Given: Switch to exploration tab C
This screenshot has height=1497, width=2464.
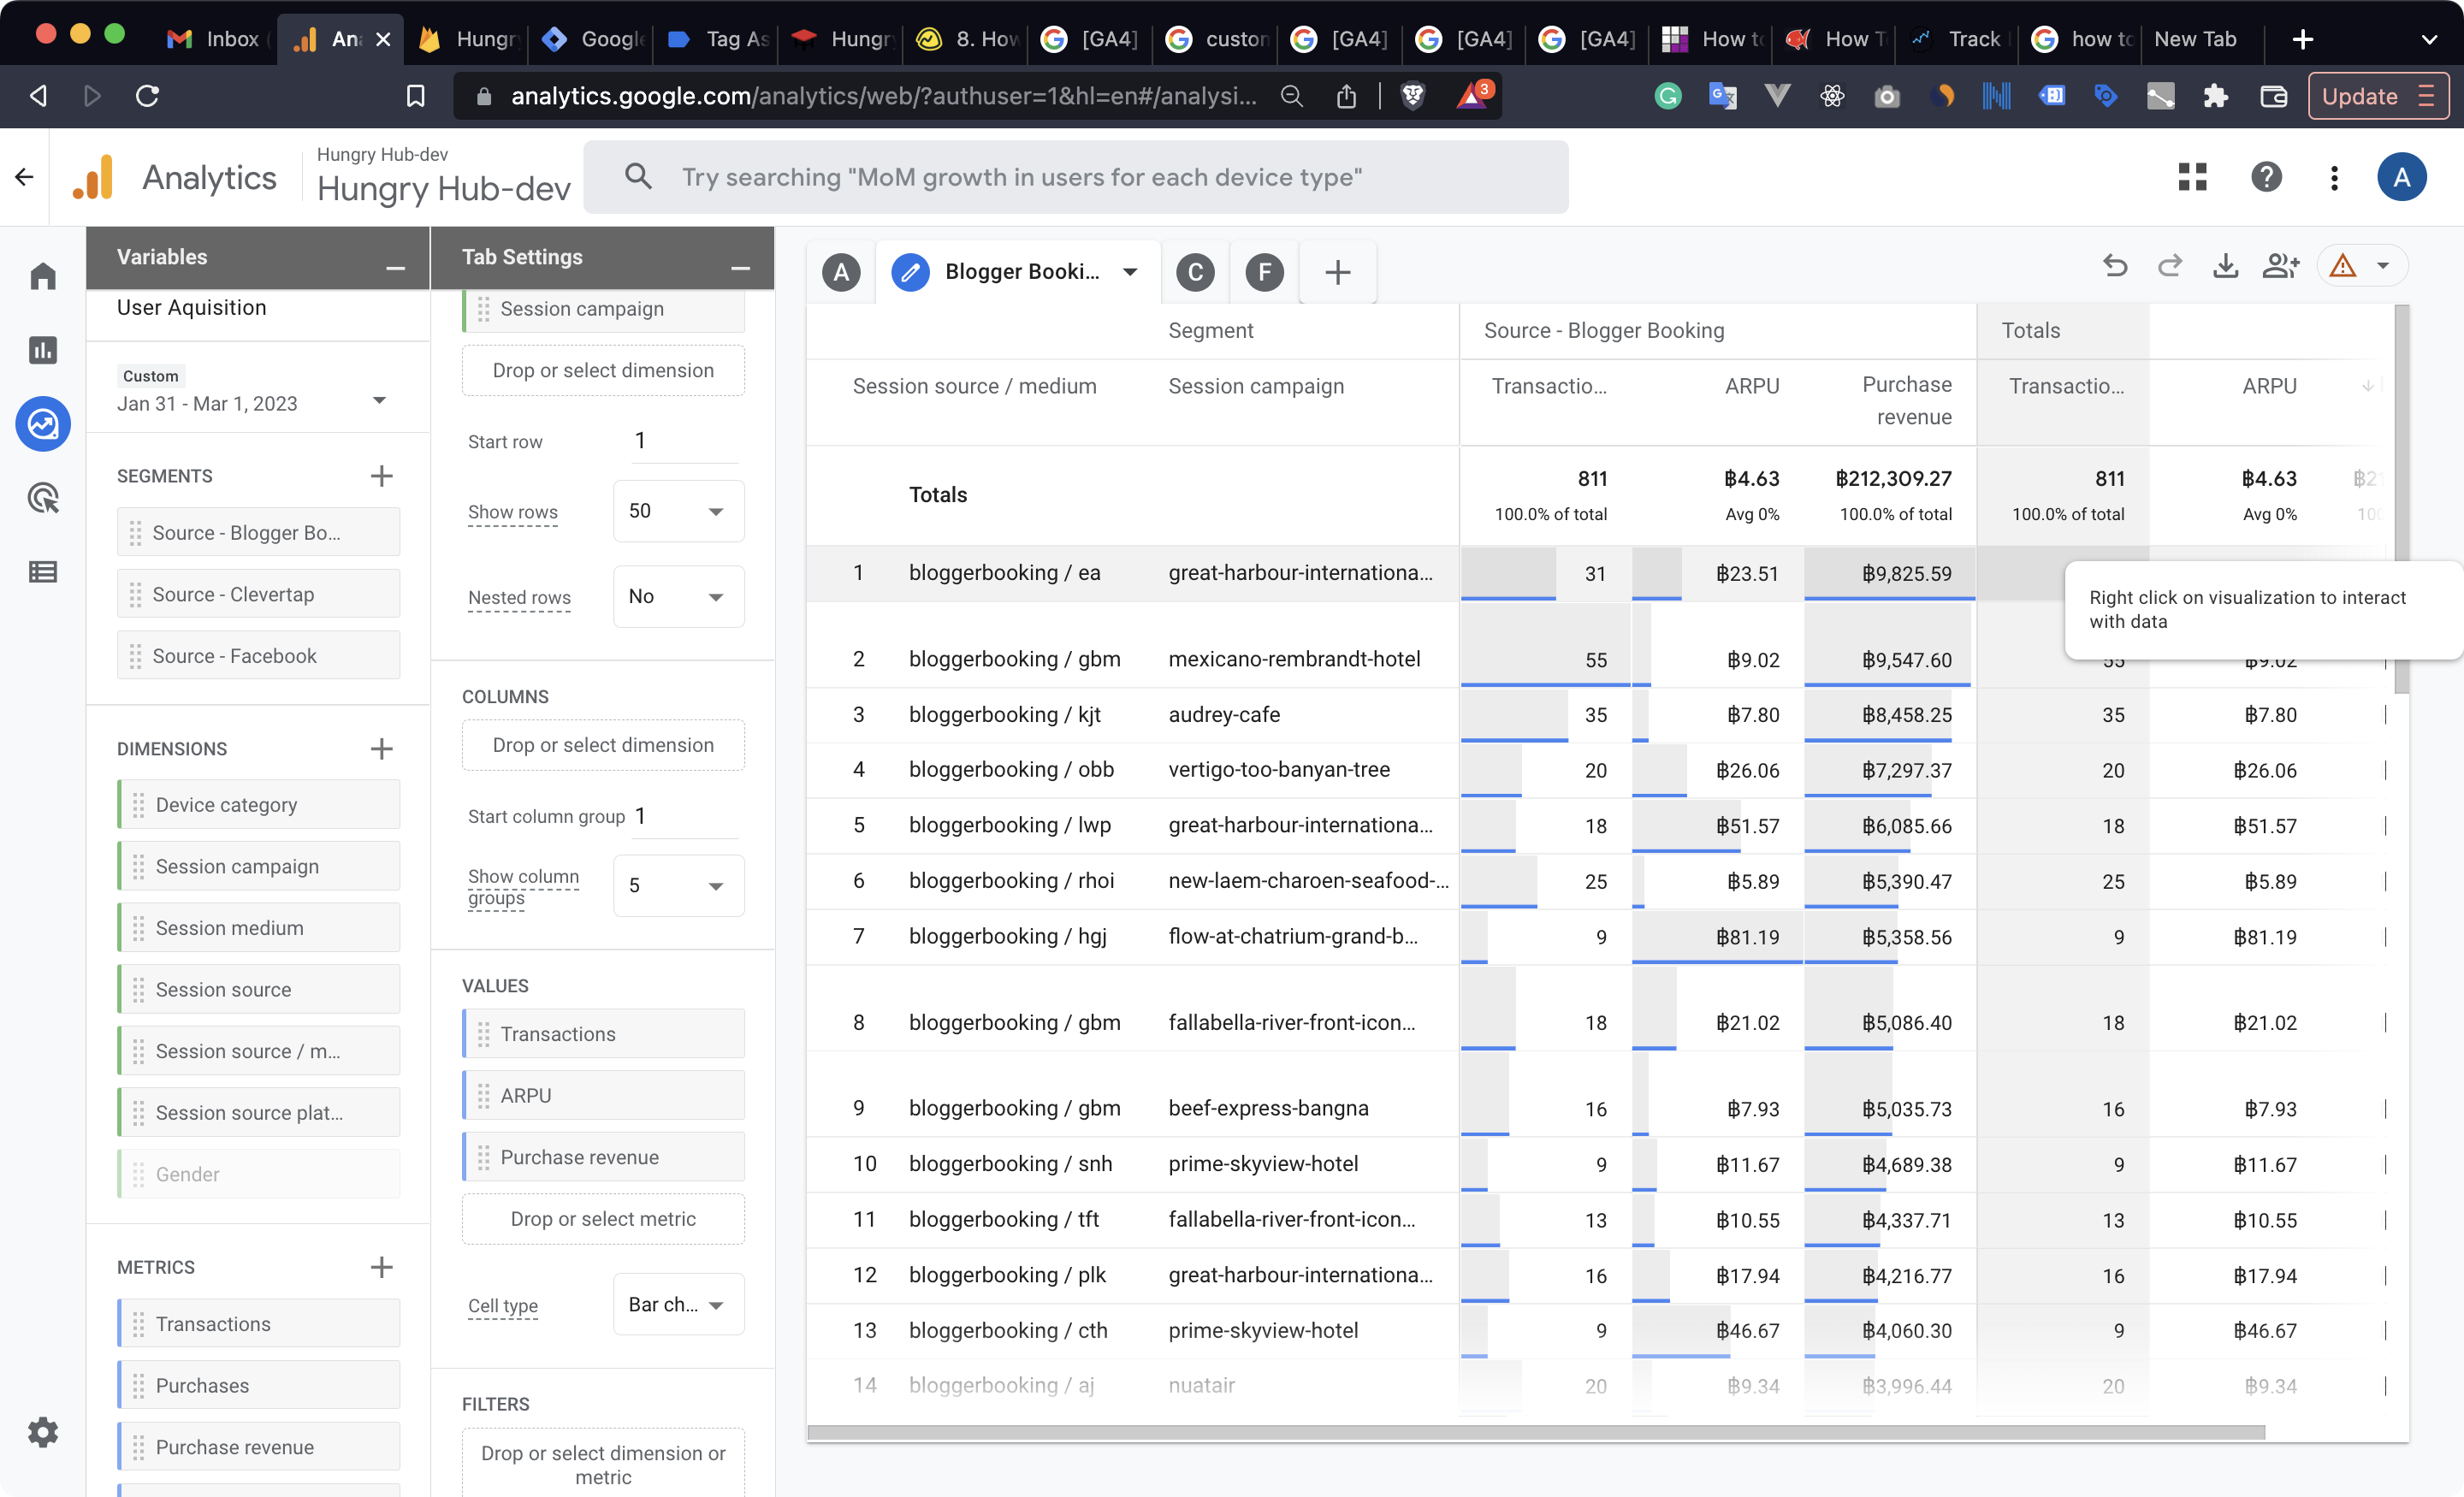Looking at the screenshot, I should [x=1195, y=272].
